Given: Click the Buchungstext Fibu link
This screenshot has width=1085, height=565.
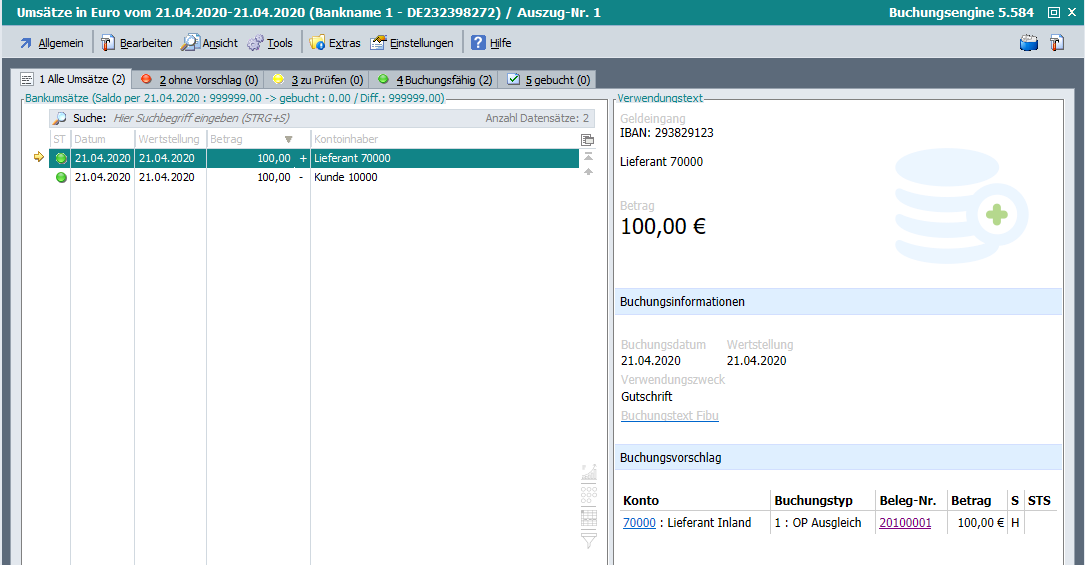Looking at the screenshot, I should coord(669,416).
